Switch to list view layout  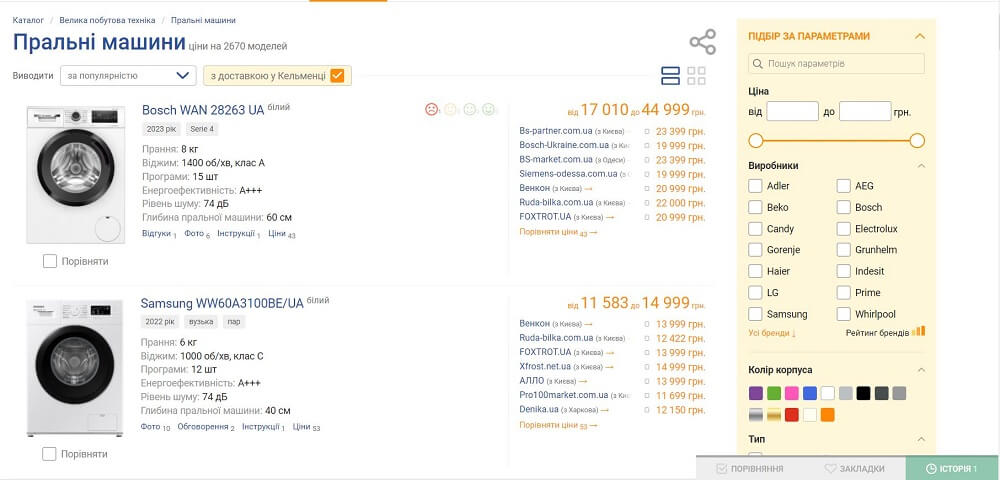(671, 76)
